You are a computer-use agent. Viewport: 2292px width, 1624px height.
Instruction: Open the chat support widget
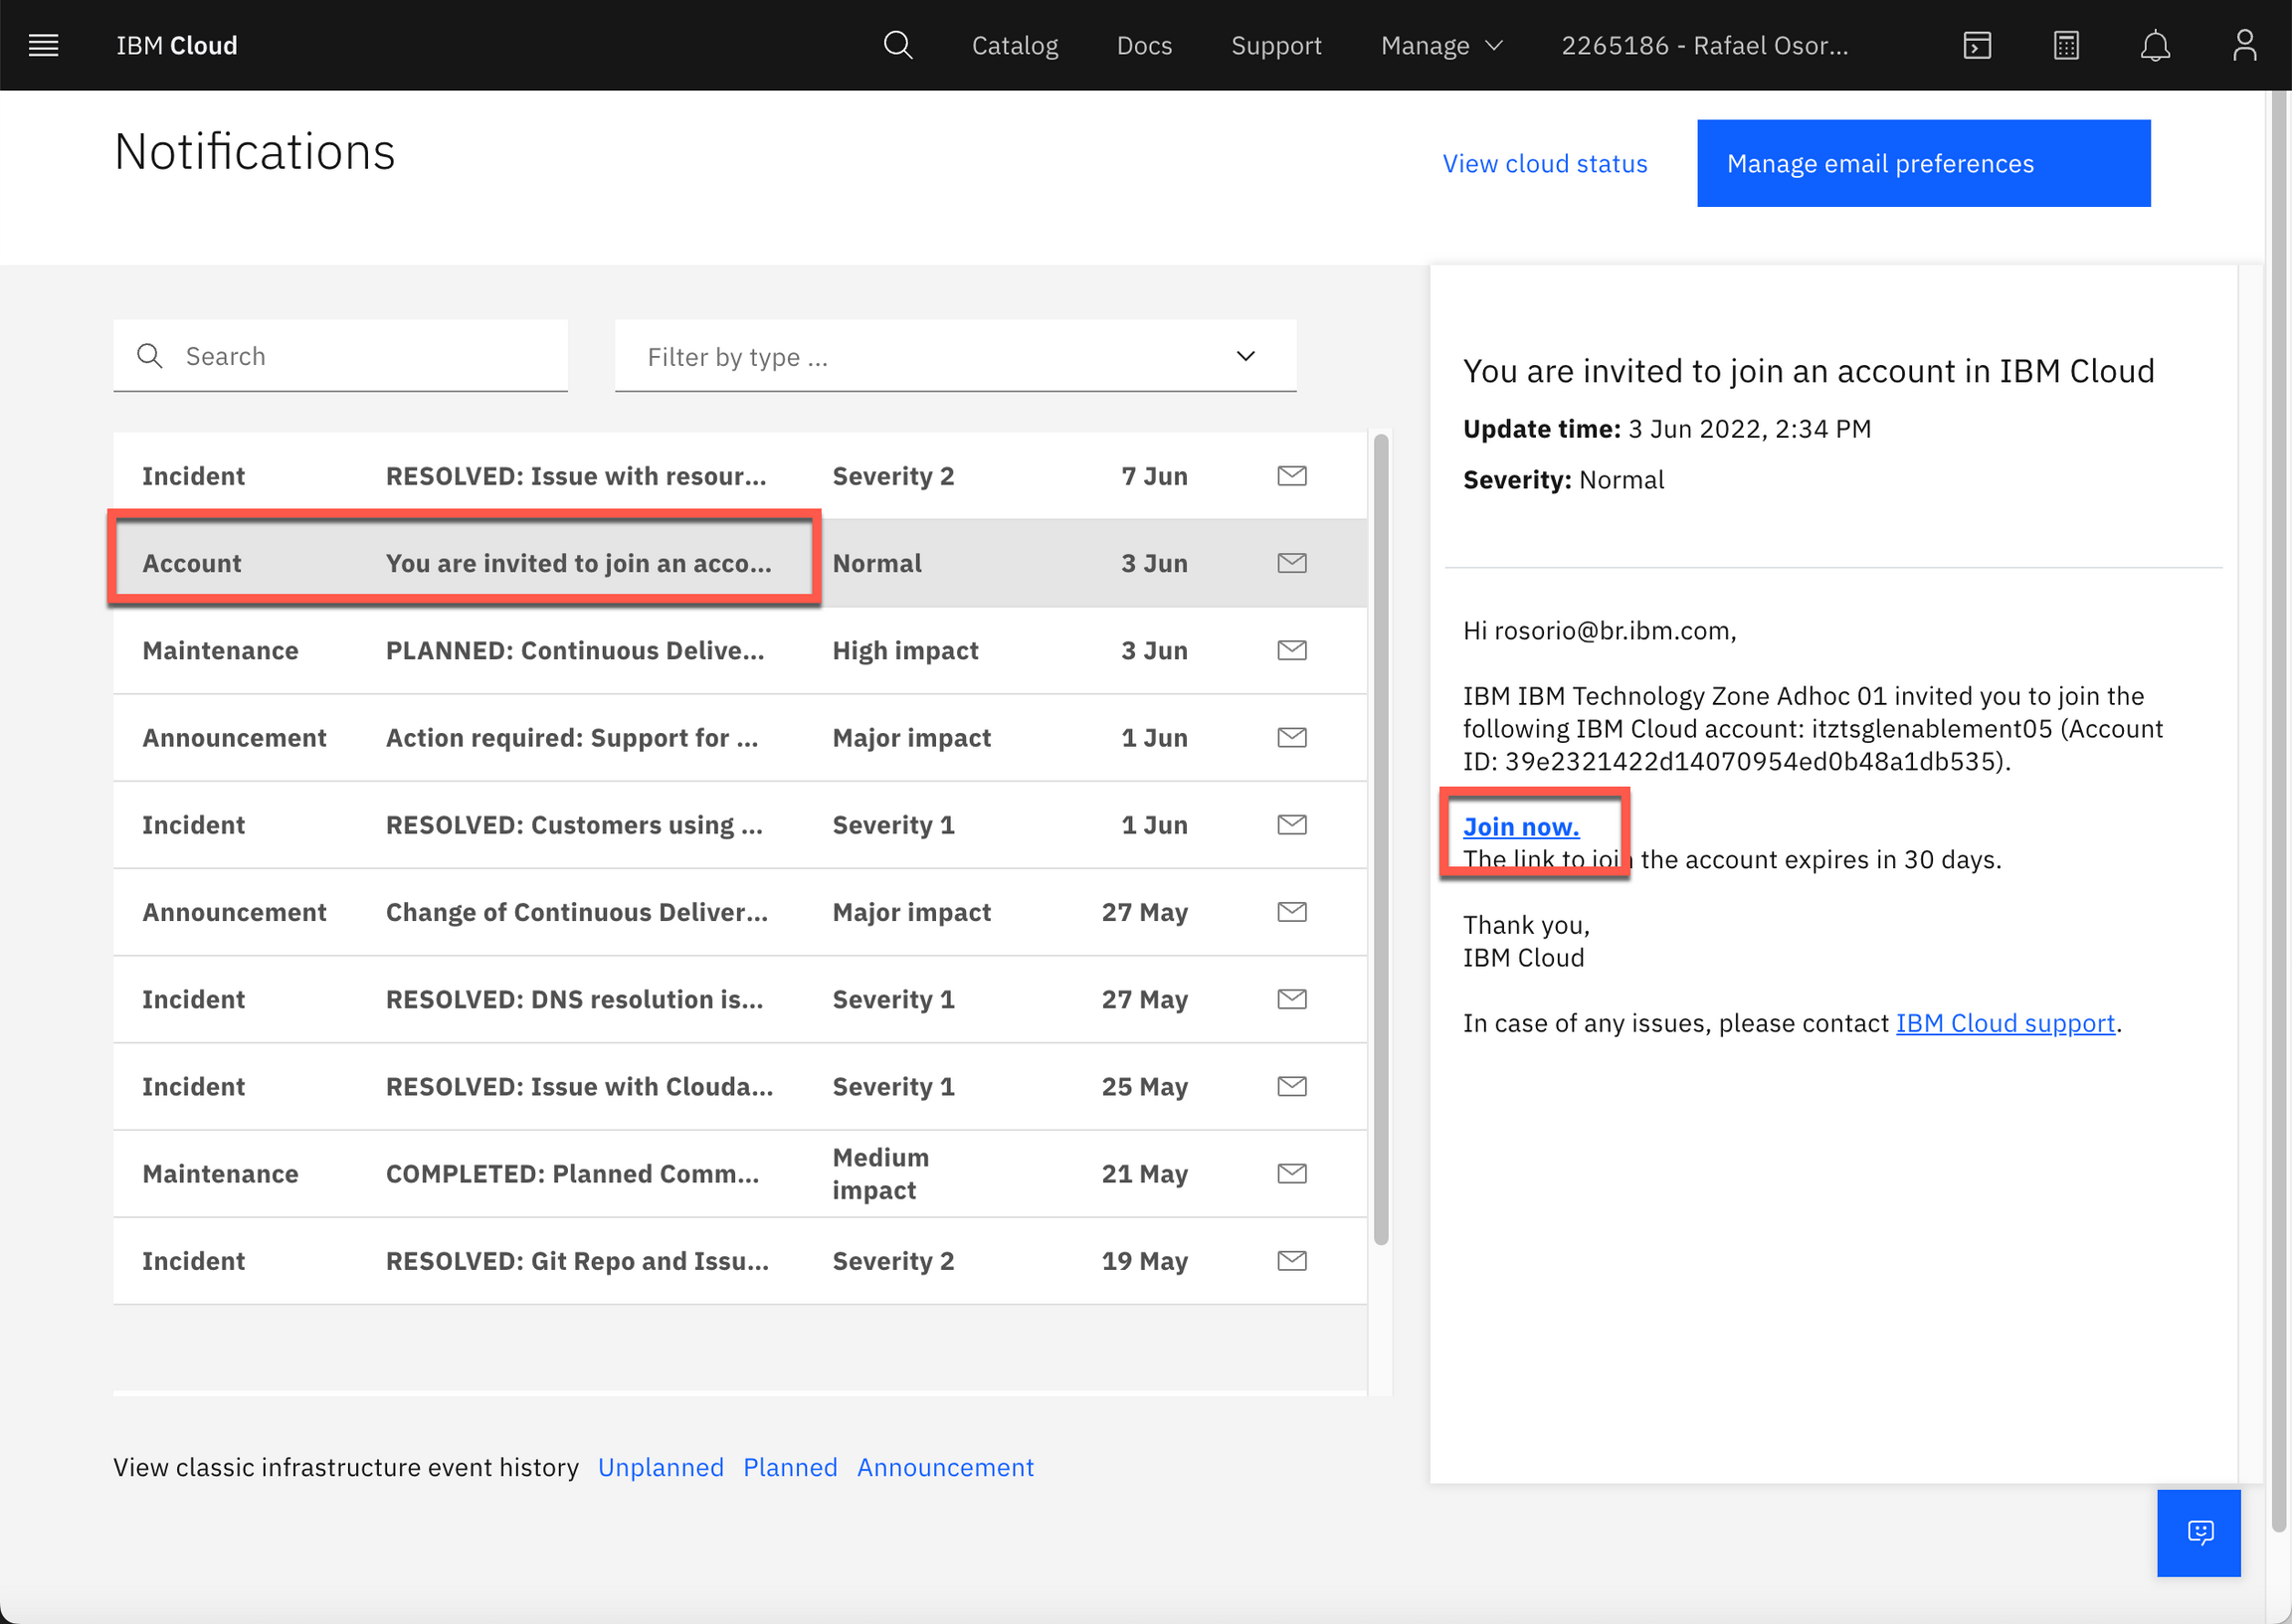pos(2199,1533)
